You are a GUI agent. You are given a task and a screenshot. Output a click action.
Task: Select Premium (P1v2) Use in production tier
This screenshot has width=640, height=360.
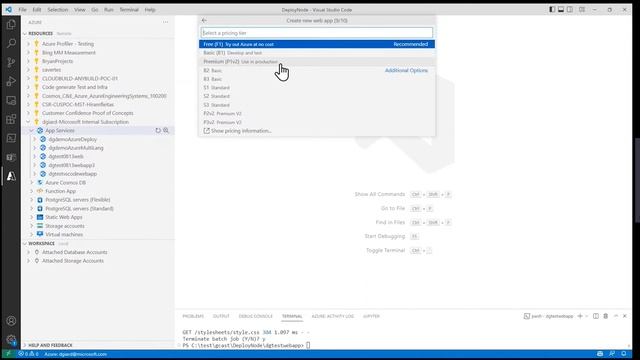click(x=317, y=62)
